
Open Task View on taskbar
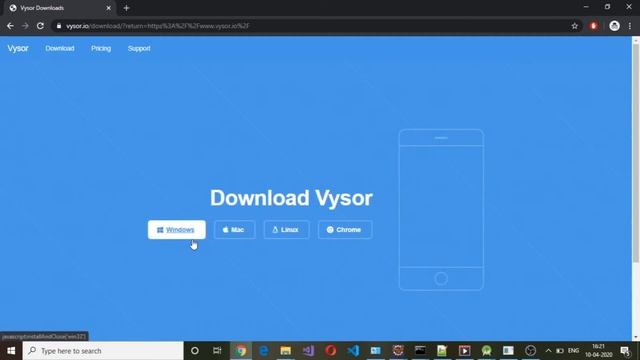(217, 351)
